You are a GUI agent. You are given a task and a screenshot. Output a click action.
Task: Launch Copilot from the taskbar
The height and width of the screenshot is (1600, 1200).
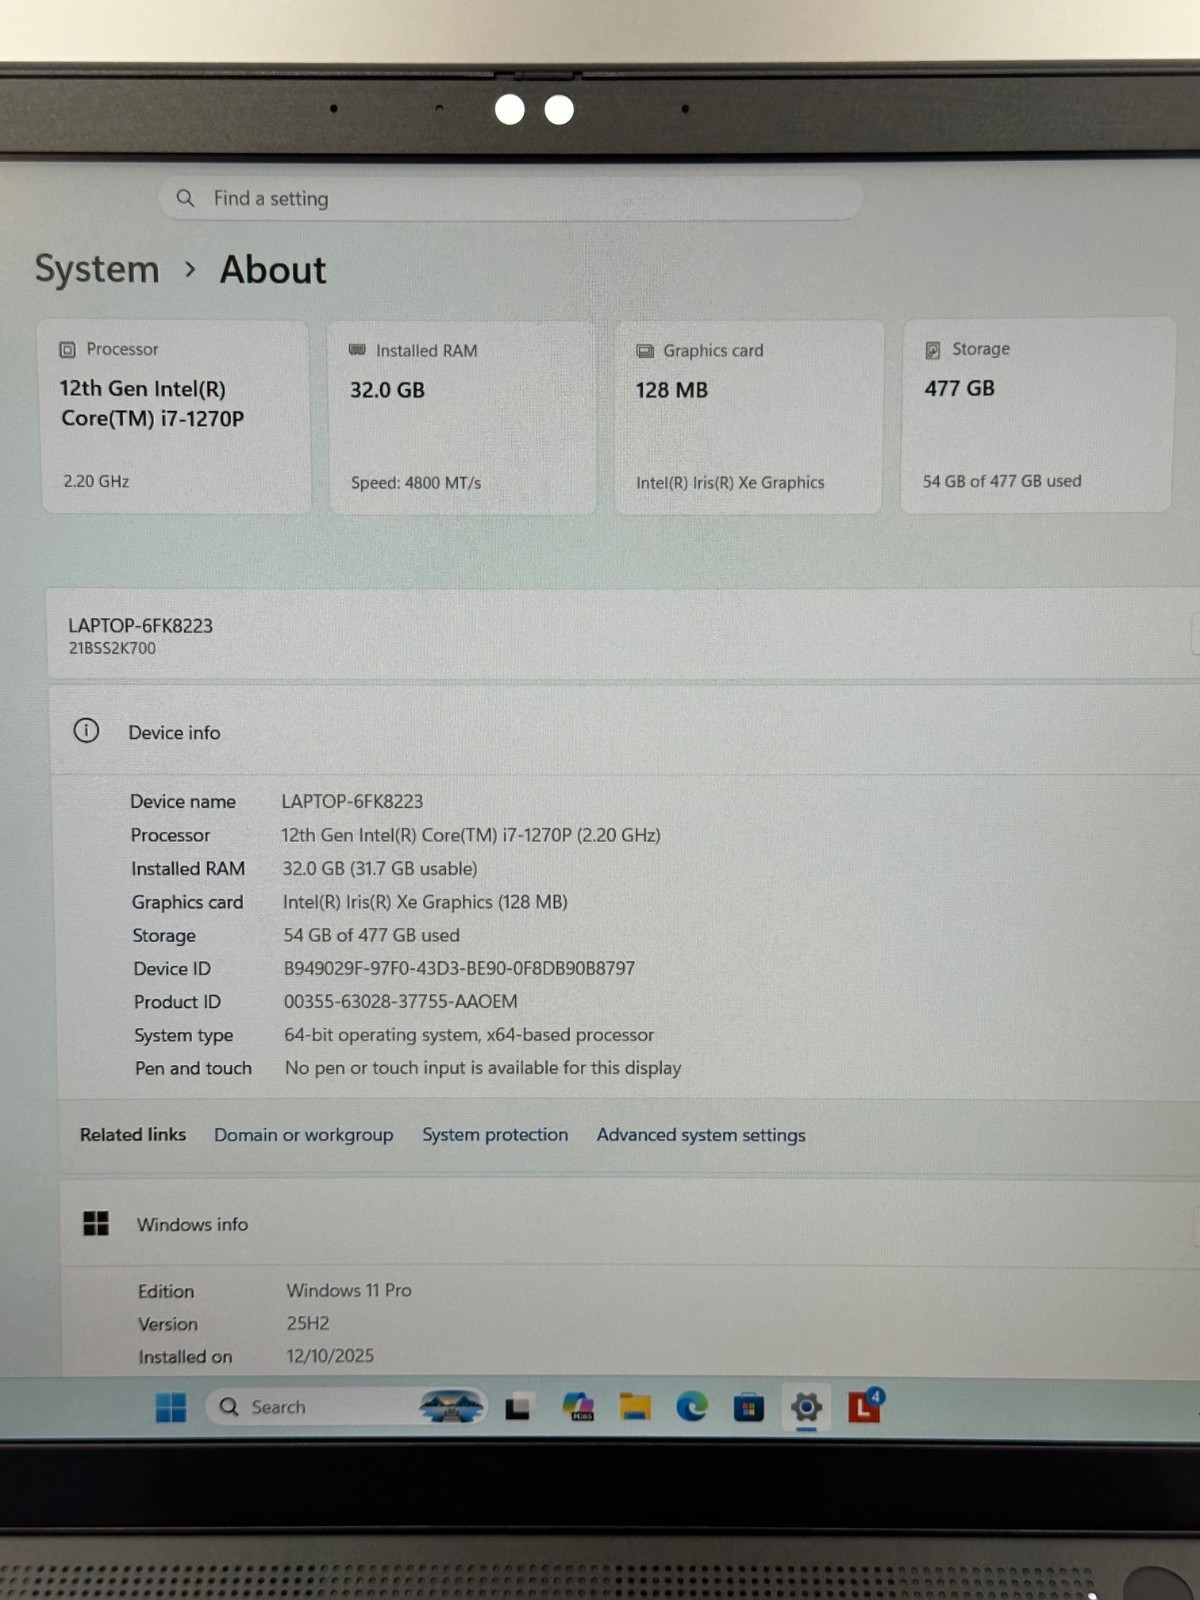(578, 1407)
